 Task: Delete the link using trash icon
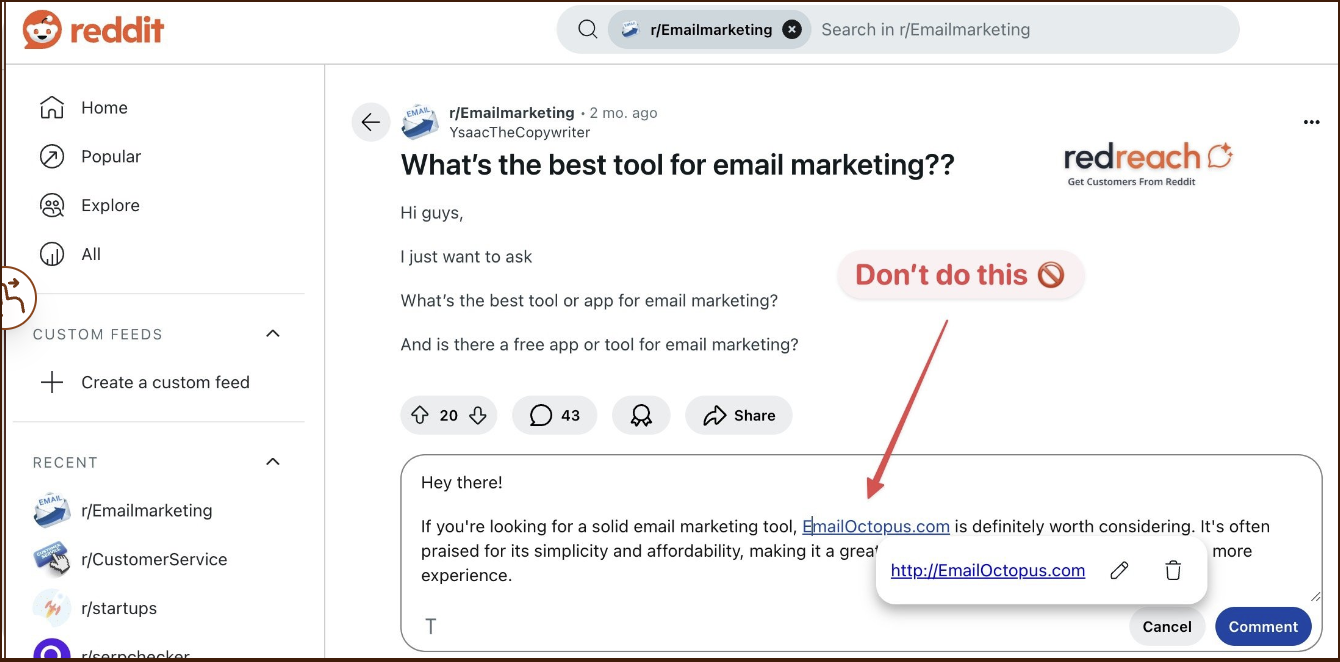(1173, 571)
